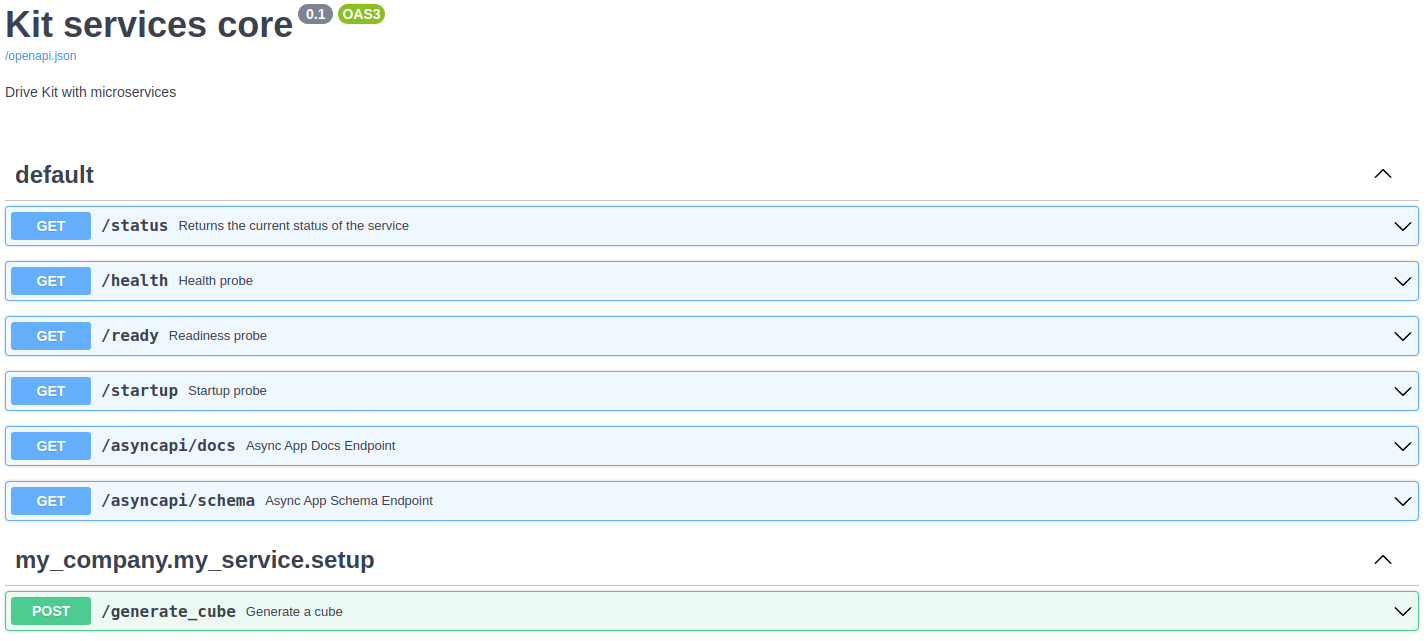Expand the /startup endpoint chevron
This screenshot has width=1427, height=641.
coord(1403,391)
